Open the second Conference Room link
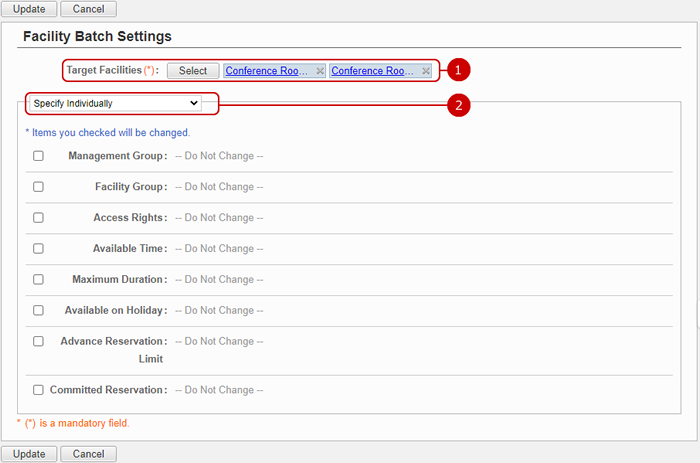Screen dimensions: 700x463 [x=372, y=71]
